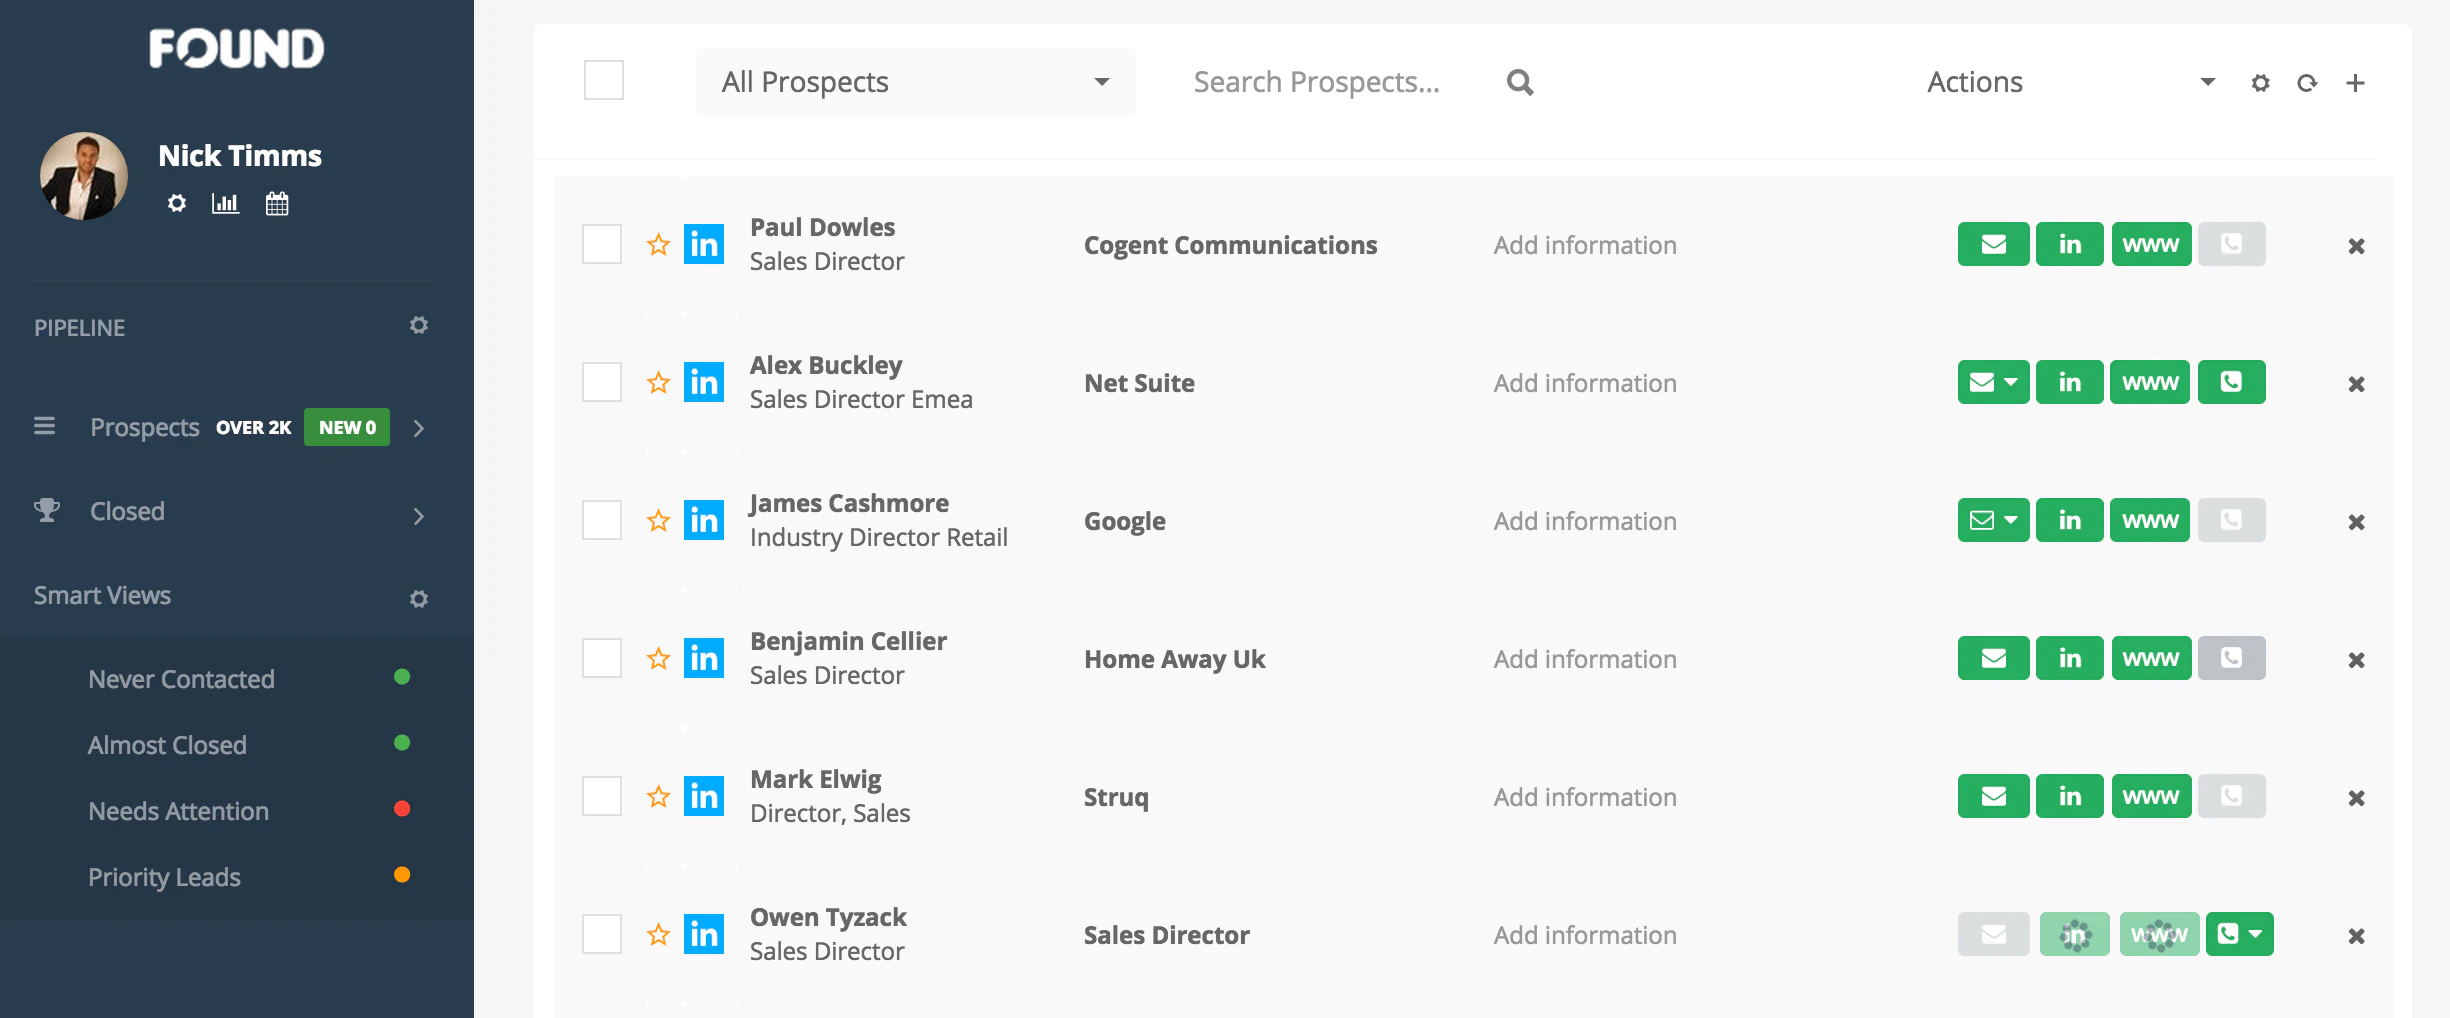
Task: Select the Owen Tyzack row checkbox
Action: coord(602,935)
